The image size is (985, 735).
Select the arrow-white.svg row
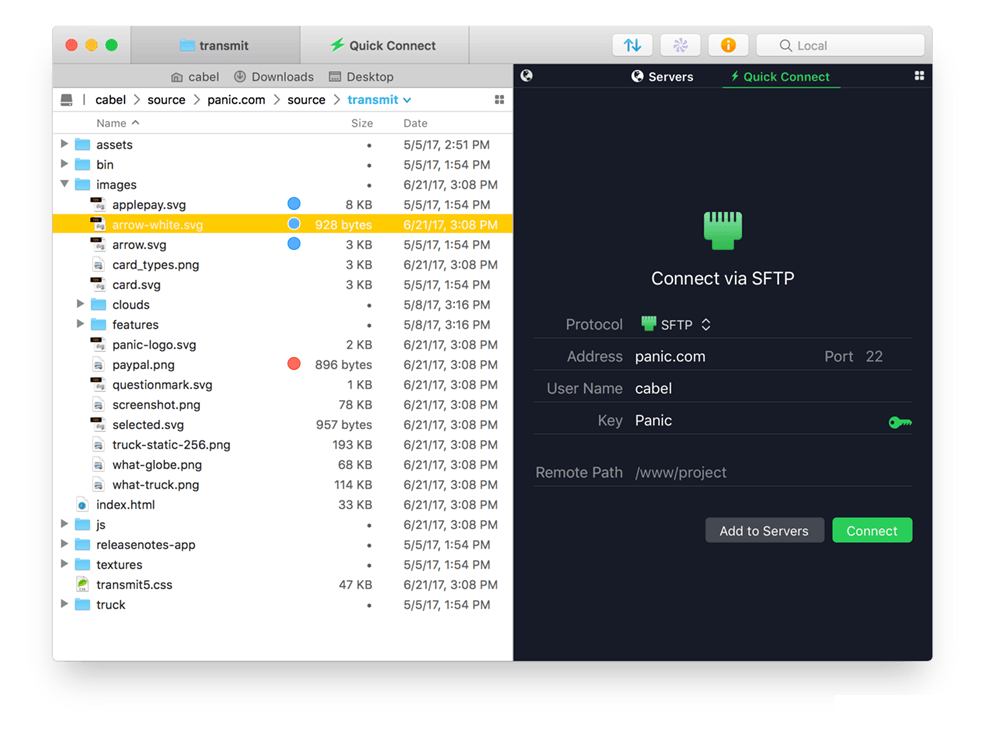click(283, 224)
